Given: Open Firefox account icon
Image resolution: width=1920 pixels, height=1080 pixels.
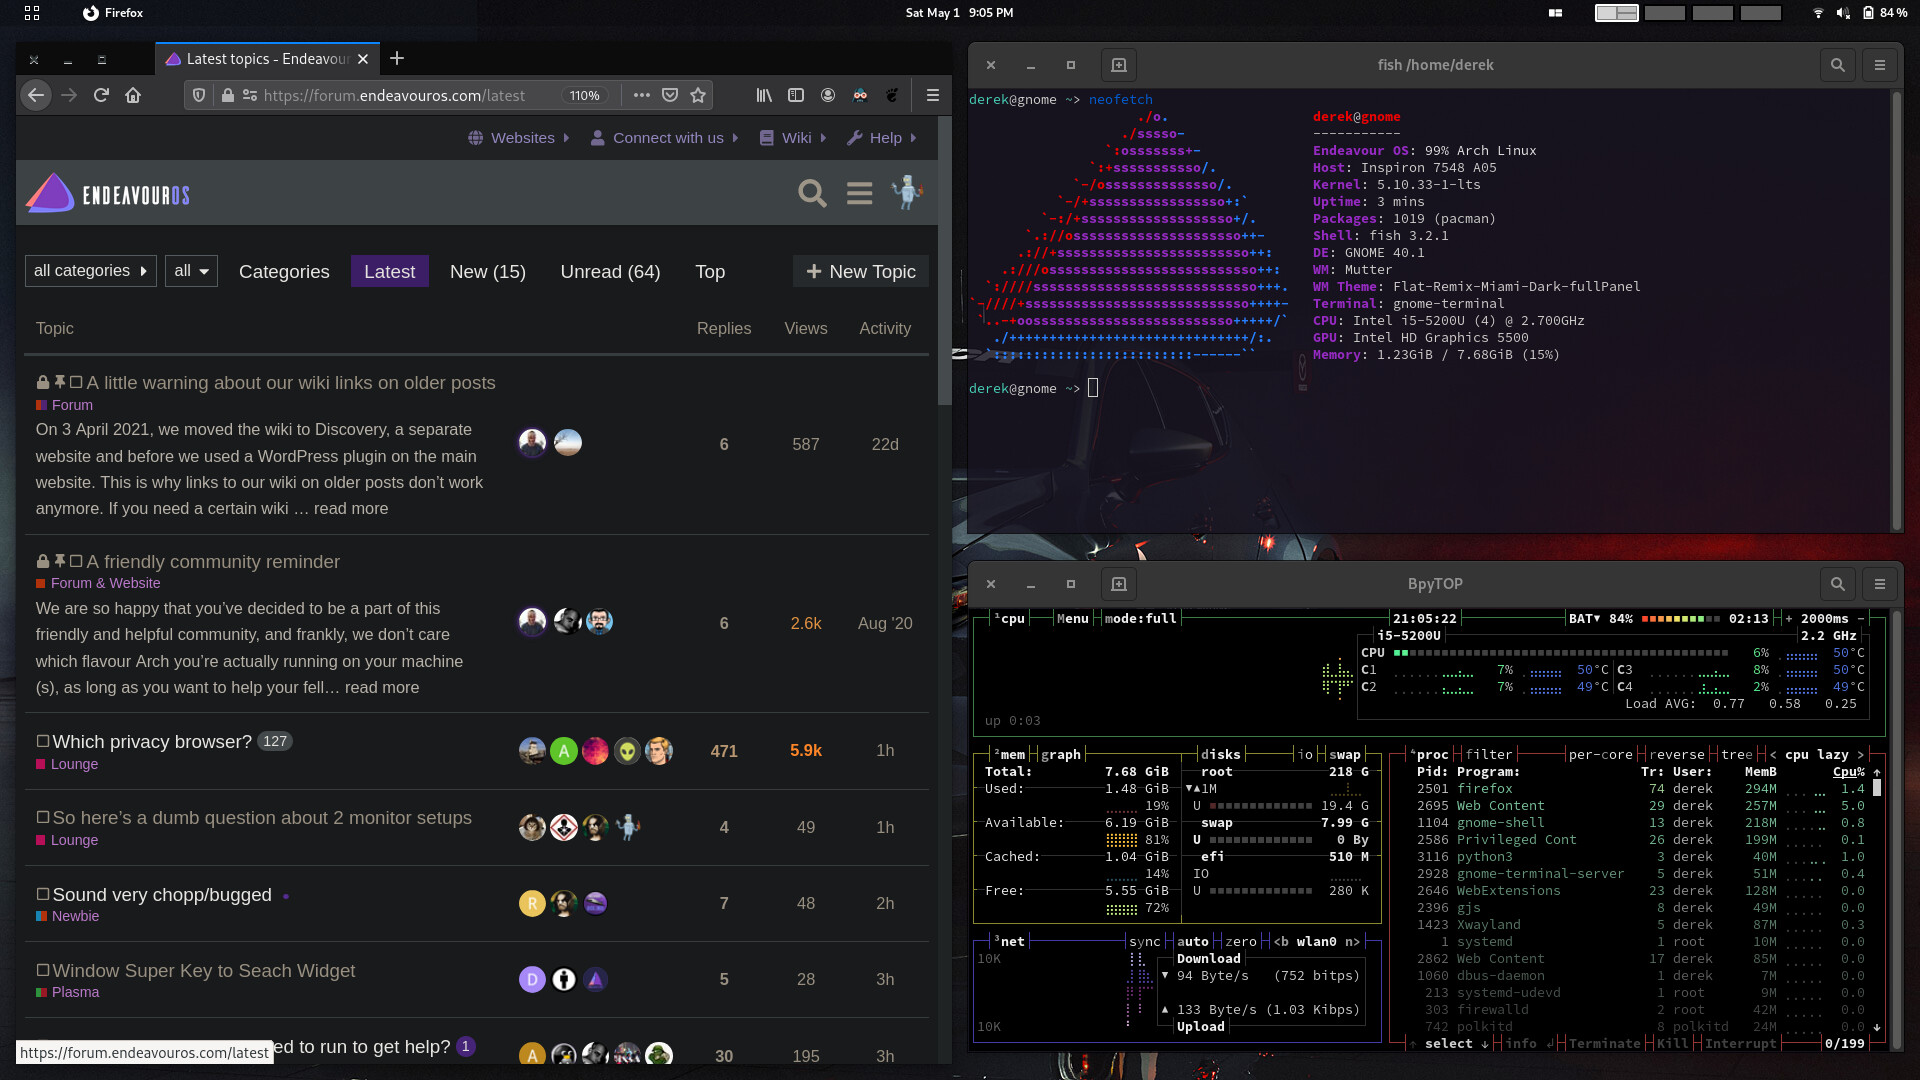Looking at the screenshot, I should (x=828, y=95).
